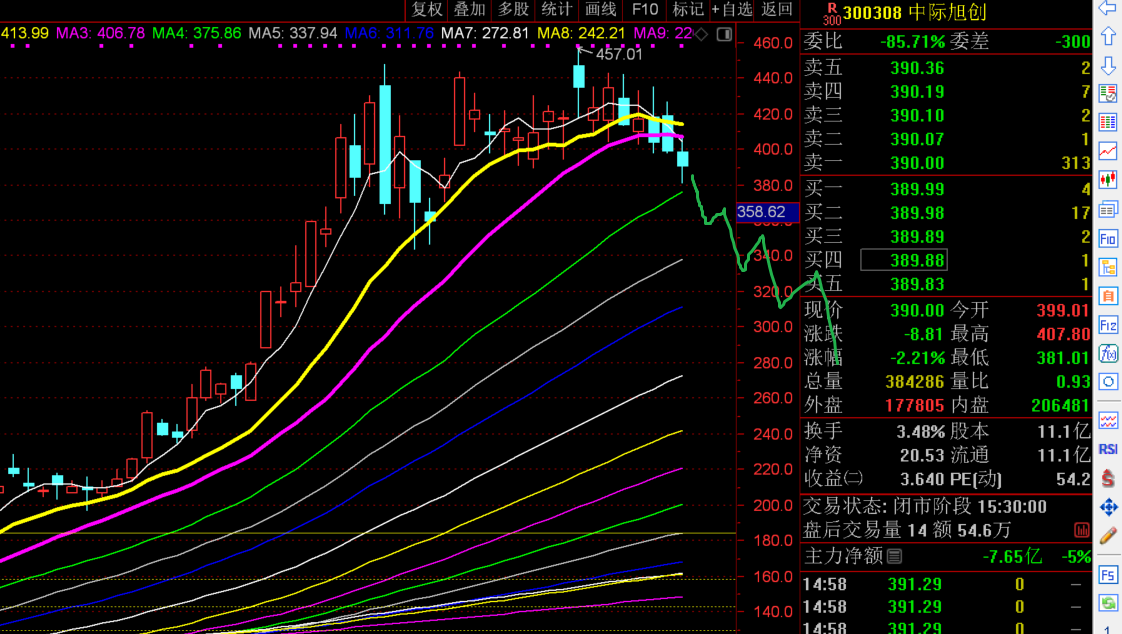
Task: Click the blue four-way move arrows icon
Action: [1108, 507]
